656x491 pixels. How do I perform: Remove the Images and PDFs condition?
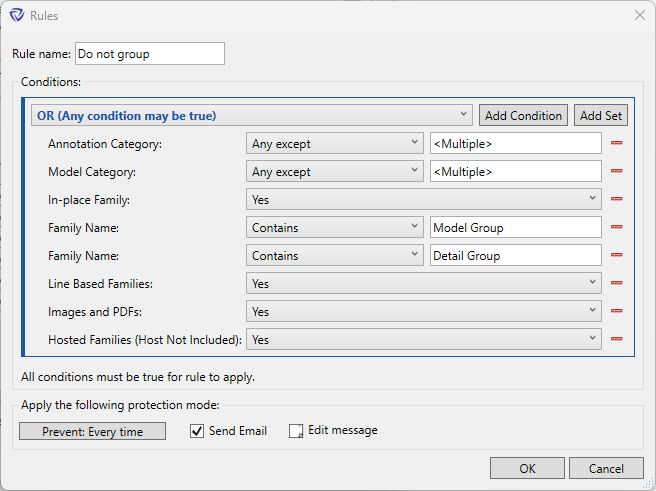616,311
